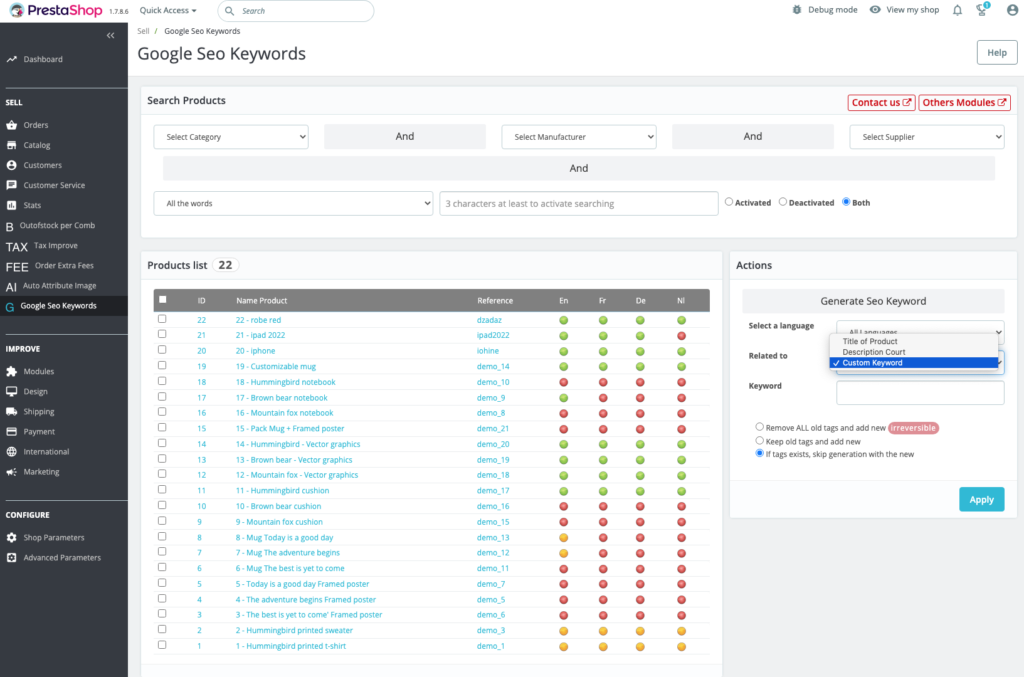The image size is (1024, 677).
Task: Collapse the sidebar with double-chevron icon
Action: tap(110, 35)
